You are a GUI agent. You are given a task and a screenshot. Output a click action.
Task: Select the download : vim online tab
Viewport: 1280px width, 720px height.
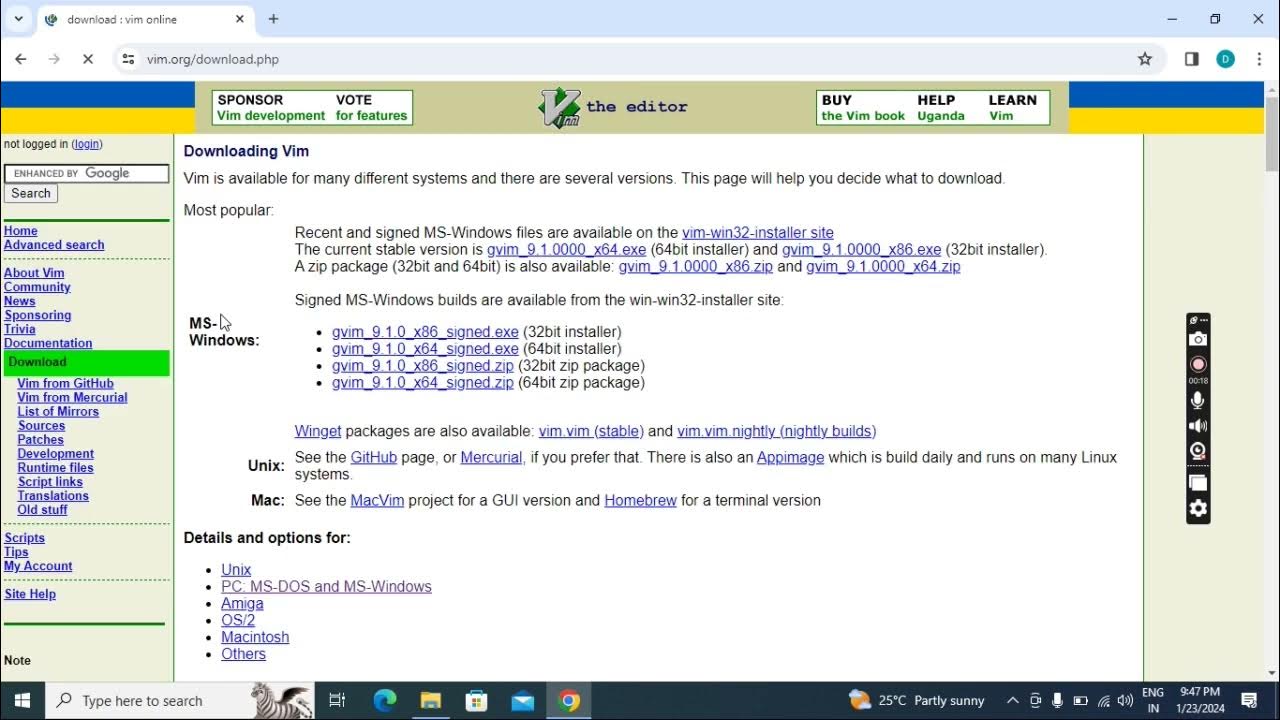tap(145, 19)
